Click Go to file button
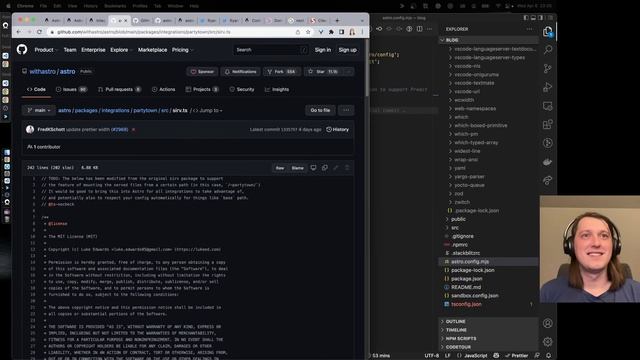The image size is (640, 360). pyautogui.click(x=320, y=110)
